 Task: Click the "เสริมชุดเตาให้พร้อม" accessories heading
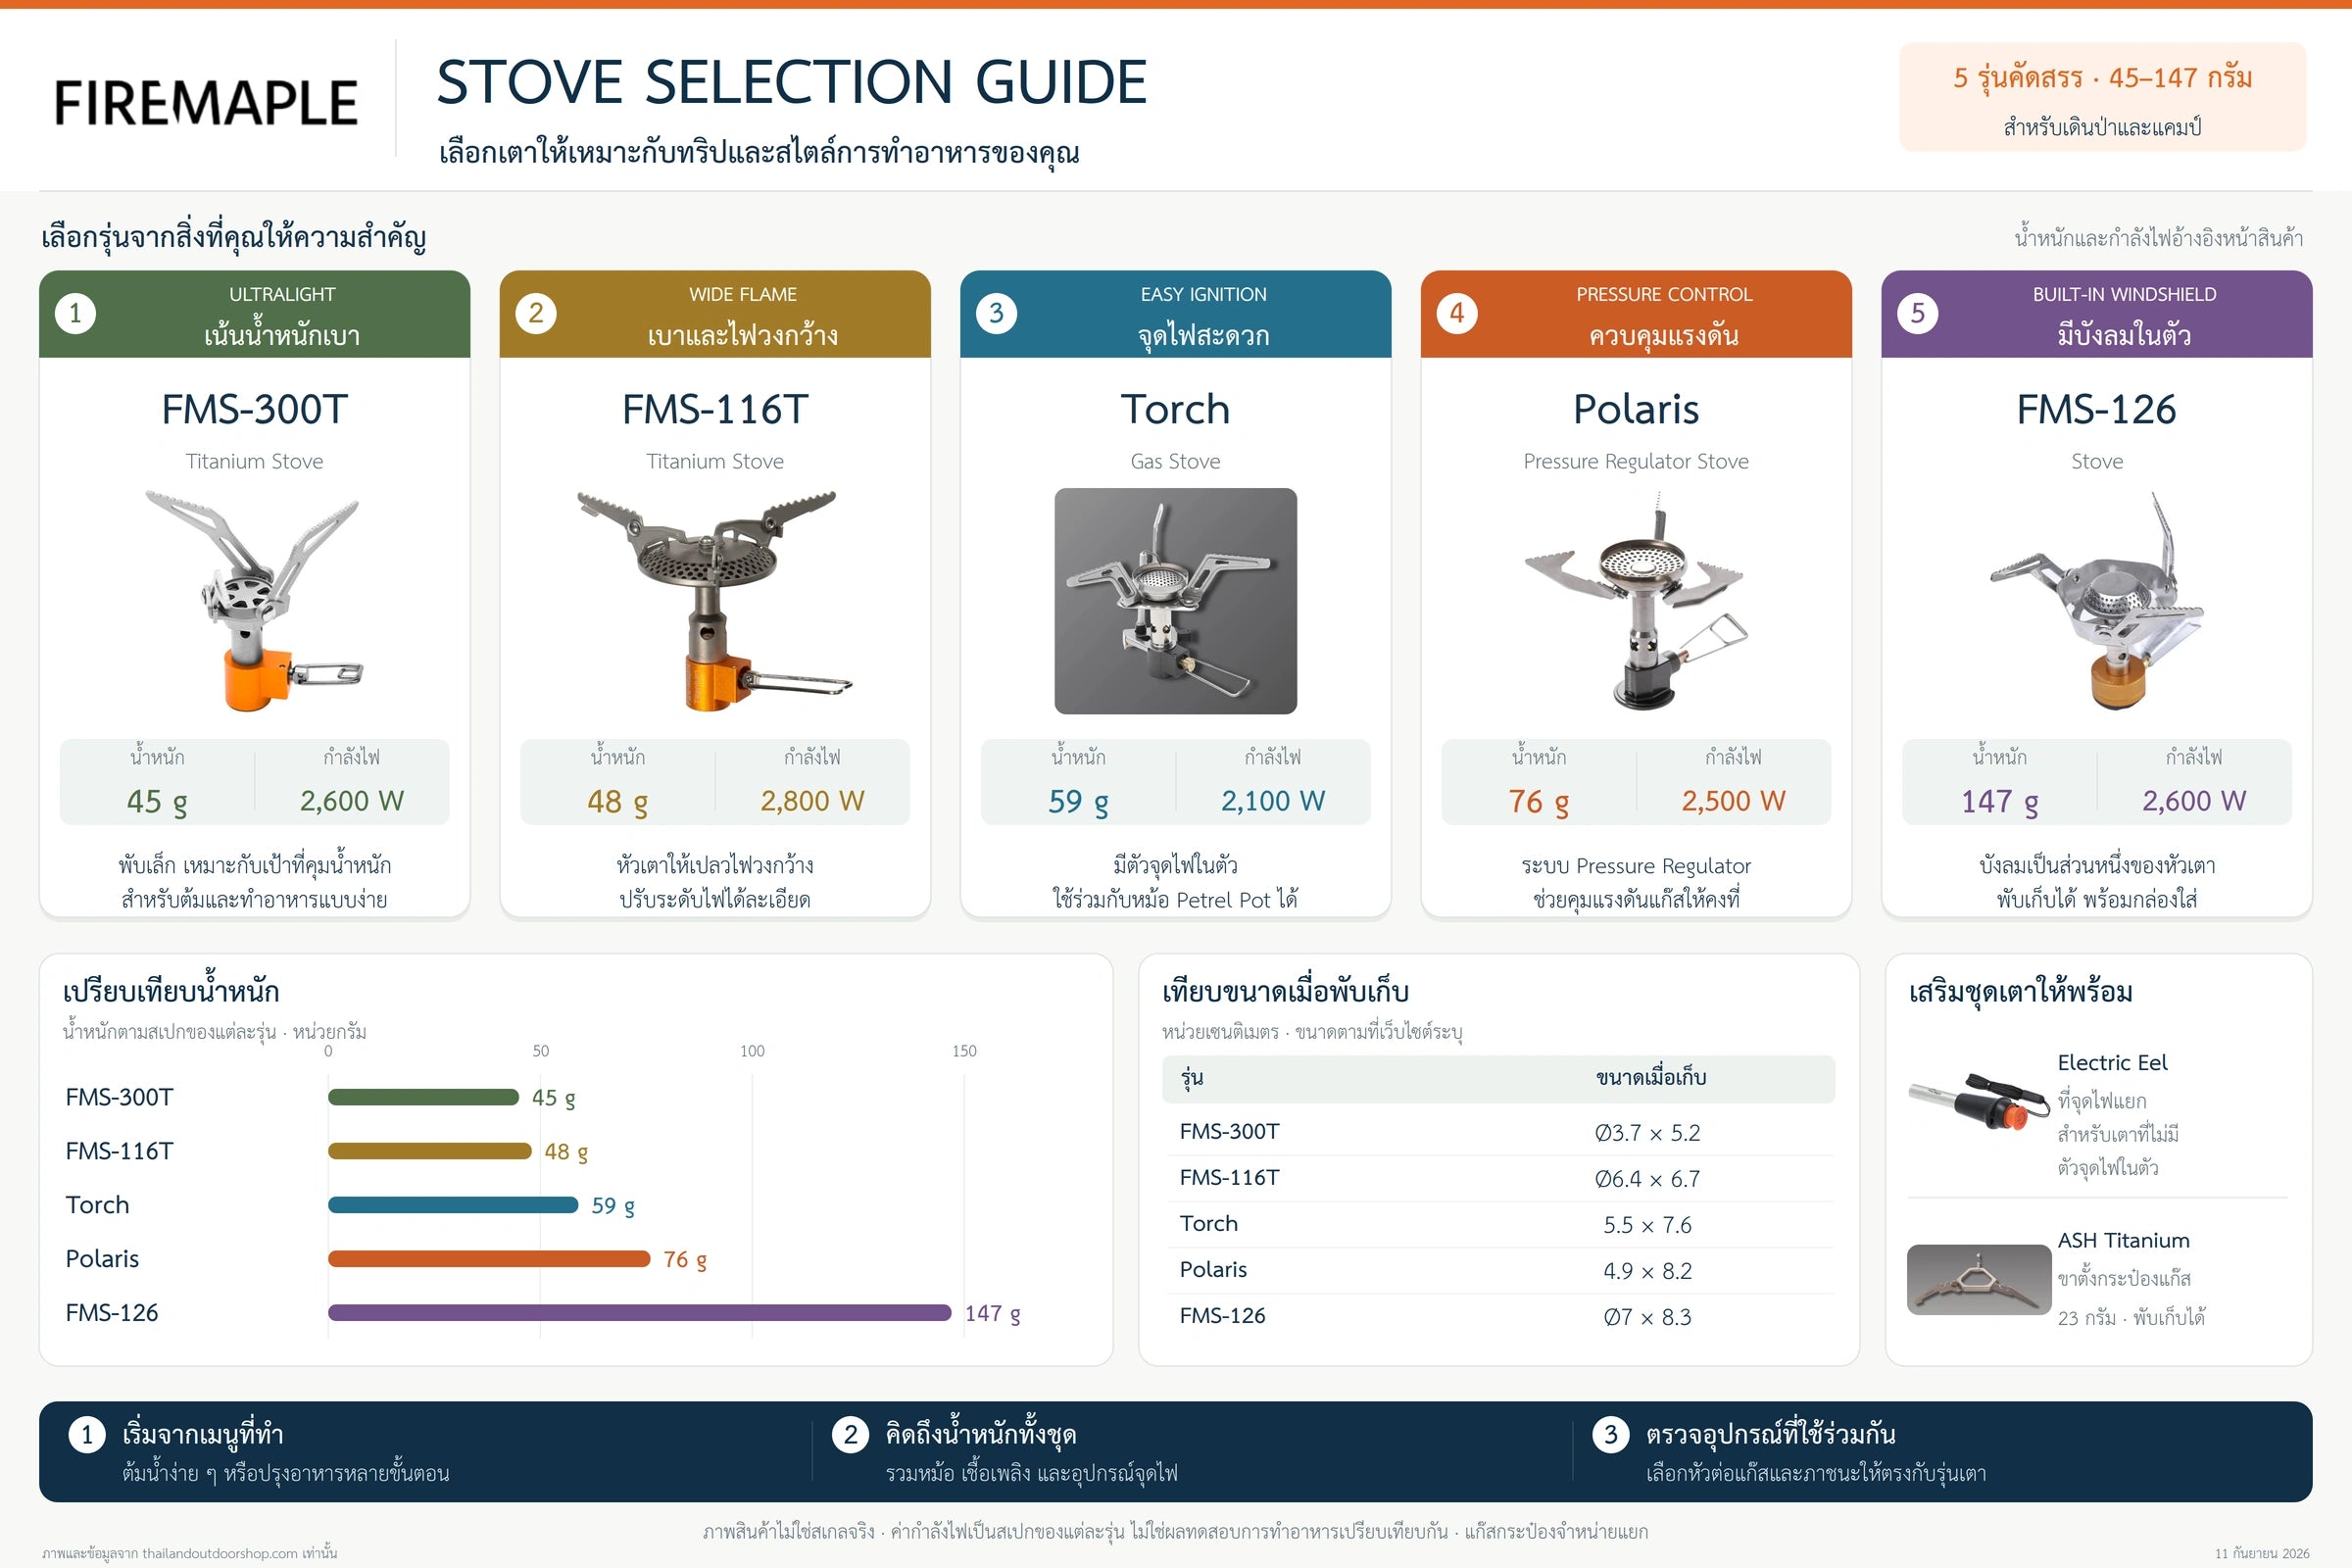[x=2021, y=992]
